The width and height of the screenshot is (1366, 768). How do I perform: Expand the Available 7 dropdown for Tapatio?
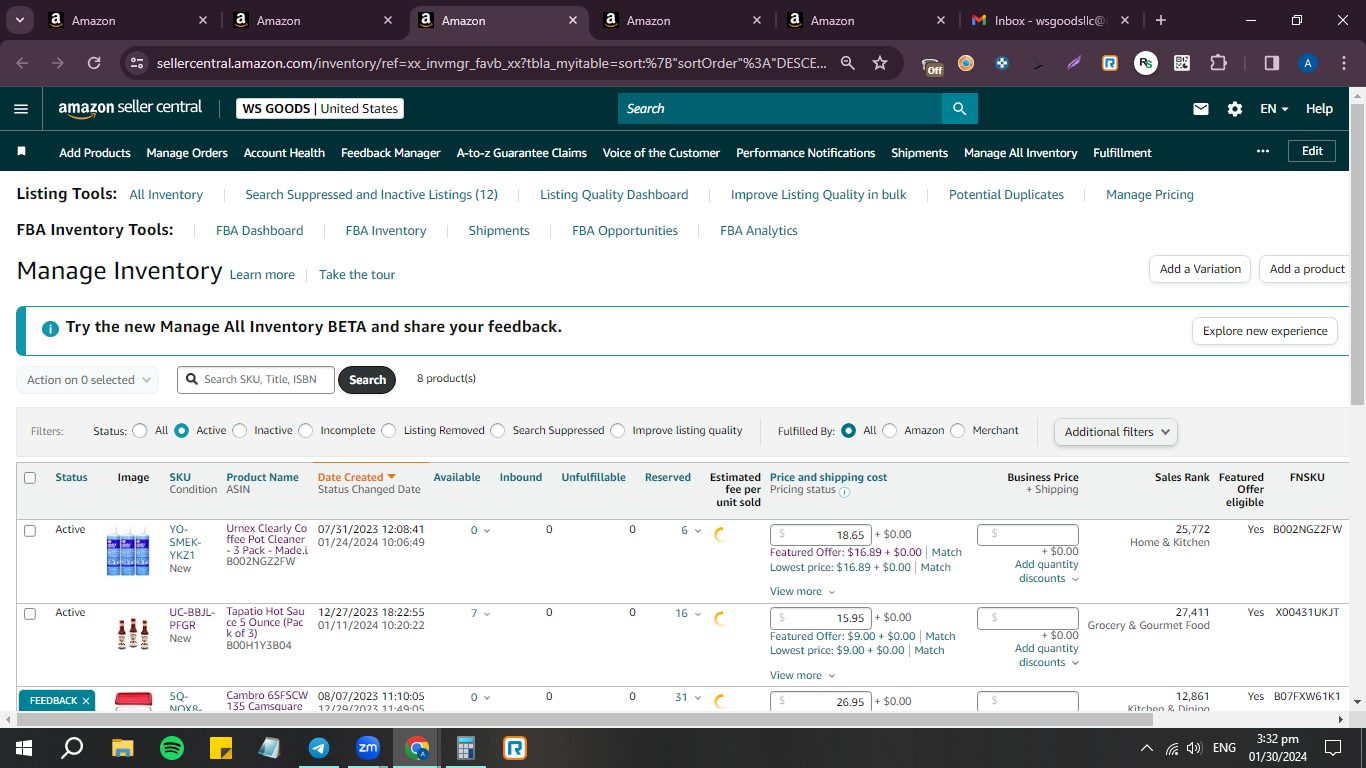point(480,614)
